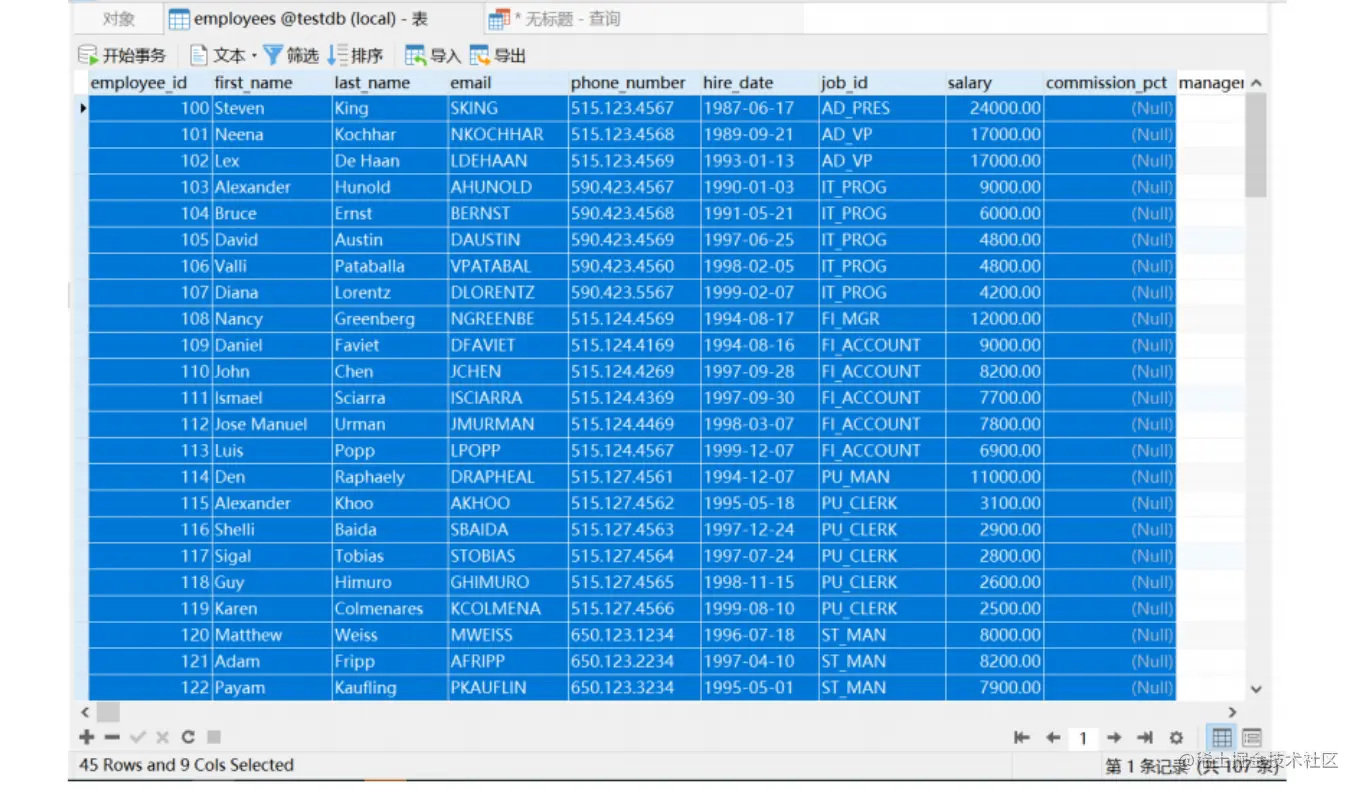Select the "Raphaely" last name cell
Viewport: 1361px width, 793px height.
click(x=390, y=477)
